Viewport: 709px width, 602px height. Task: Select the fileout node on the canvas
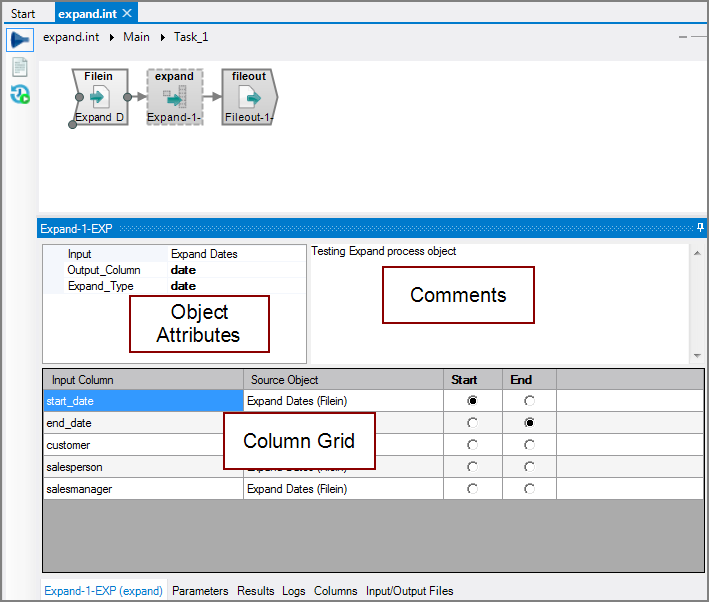pyautogui.click(x=249, y=97)
